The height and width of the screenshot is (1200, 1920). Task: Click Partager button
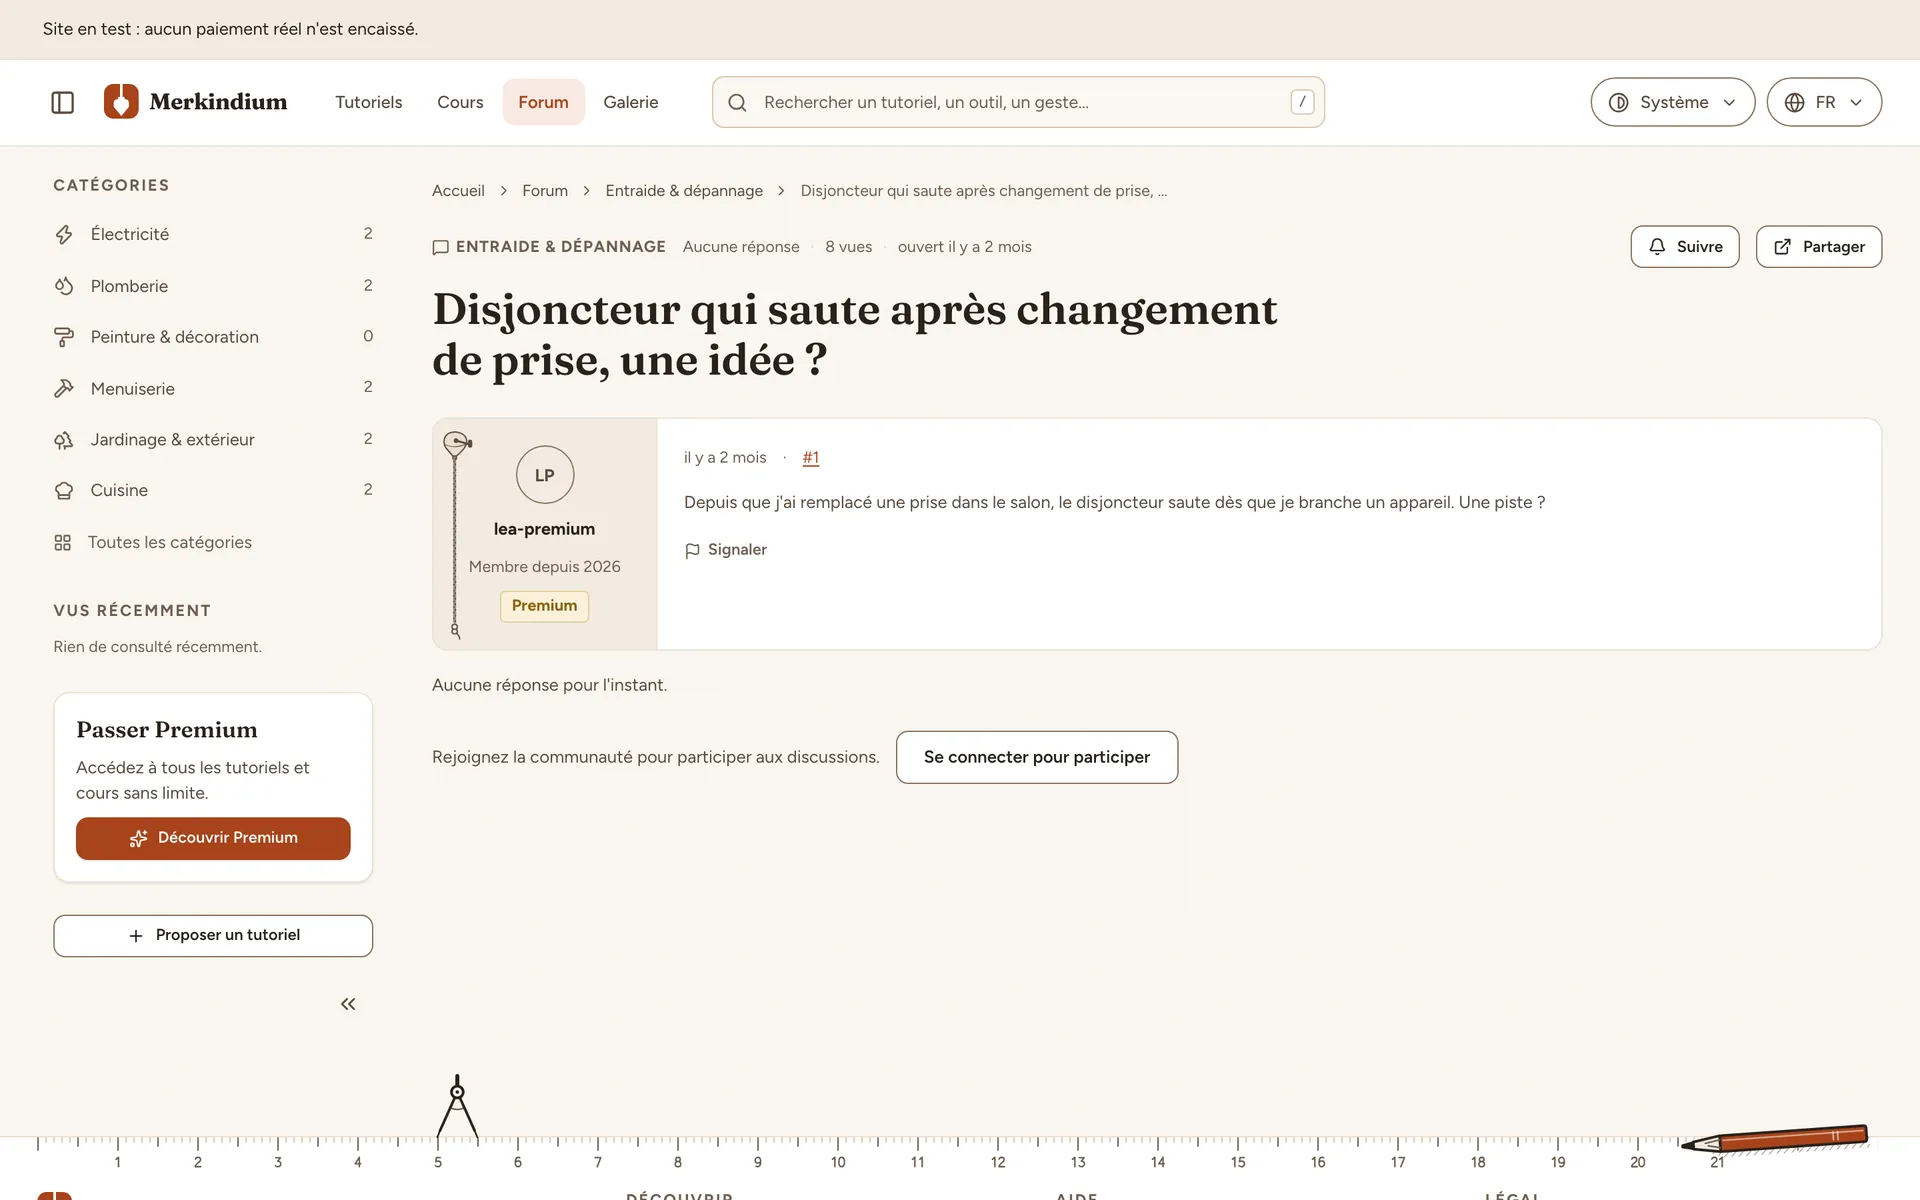1819,247
